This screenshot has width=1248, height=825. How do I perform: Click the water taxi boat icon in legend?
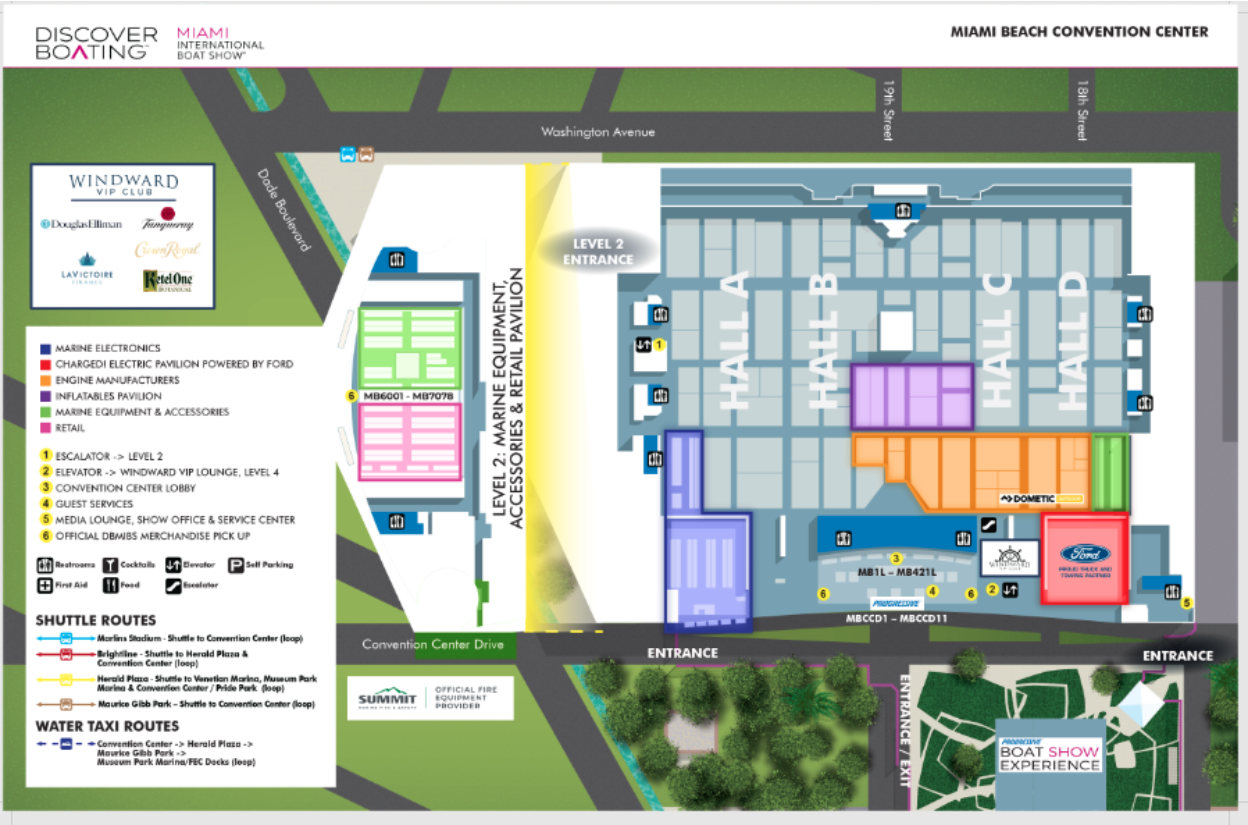tap(66, 744)
